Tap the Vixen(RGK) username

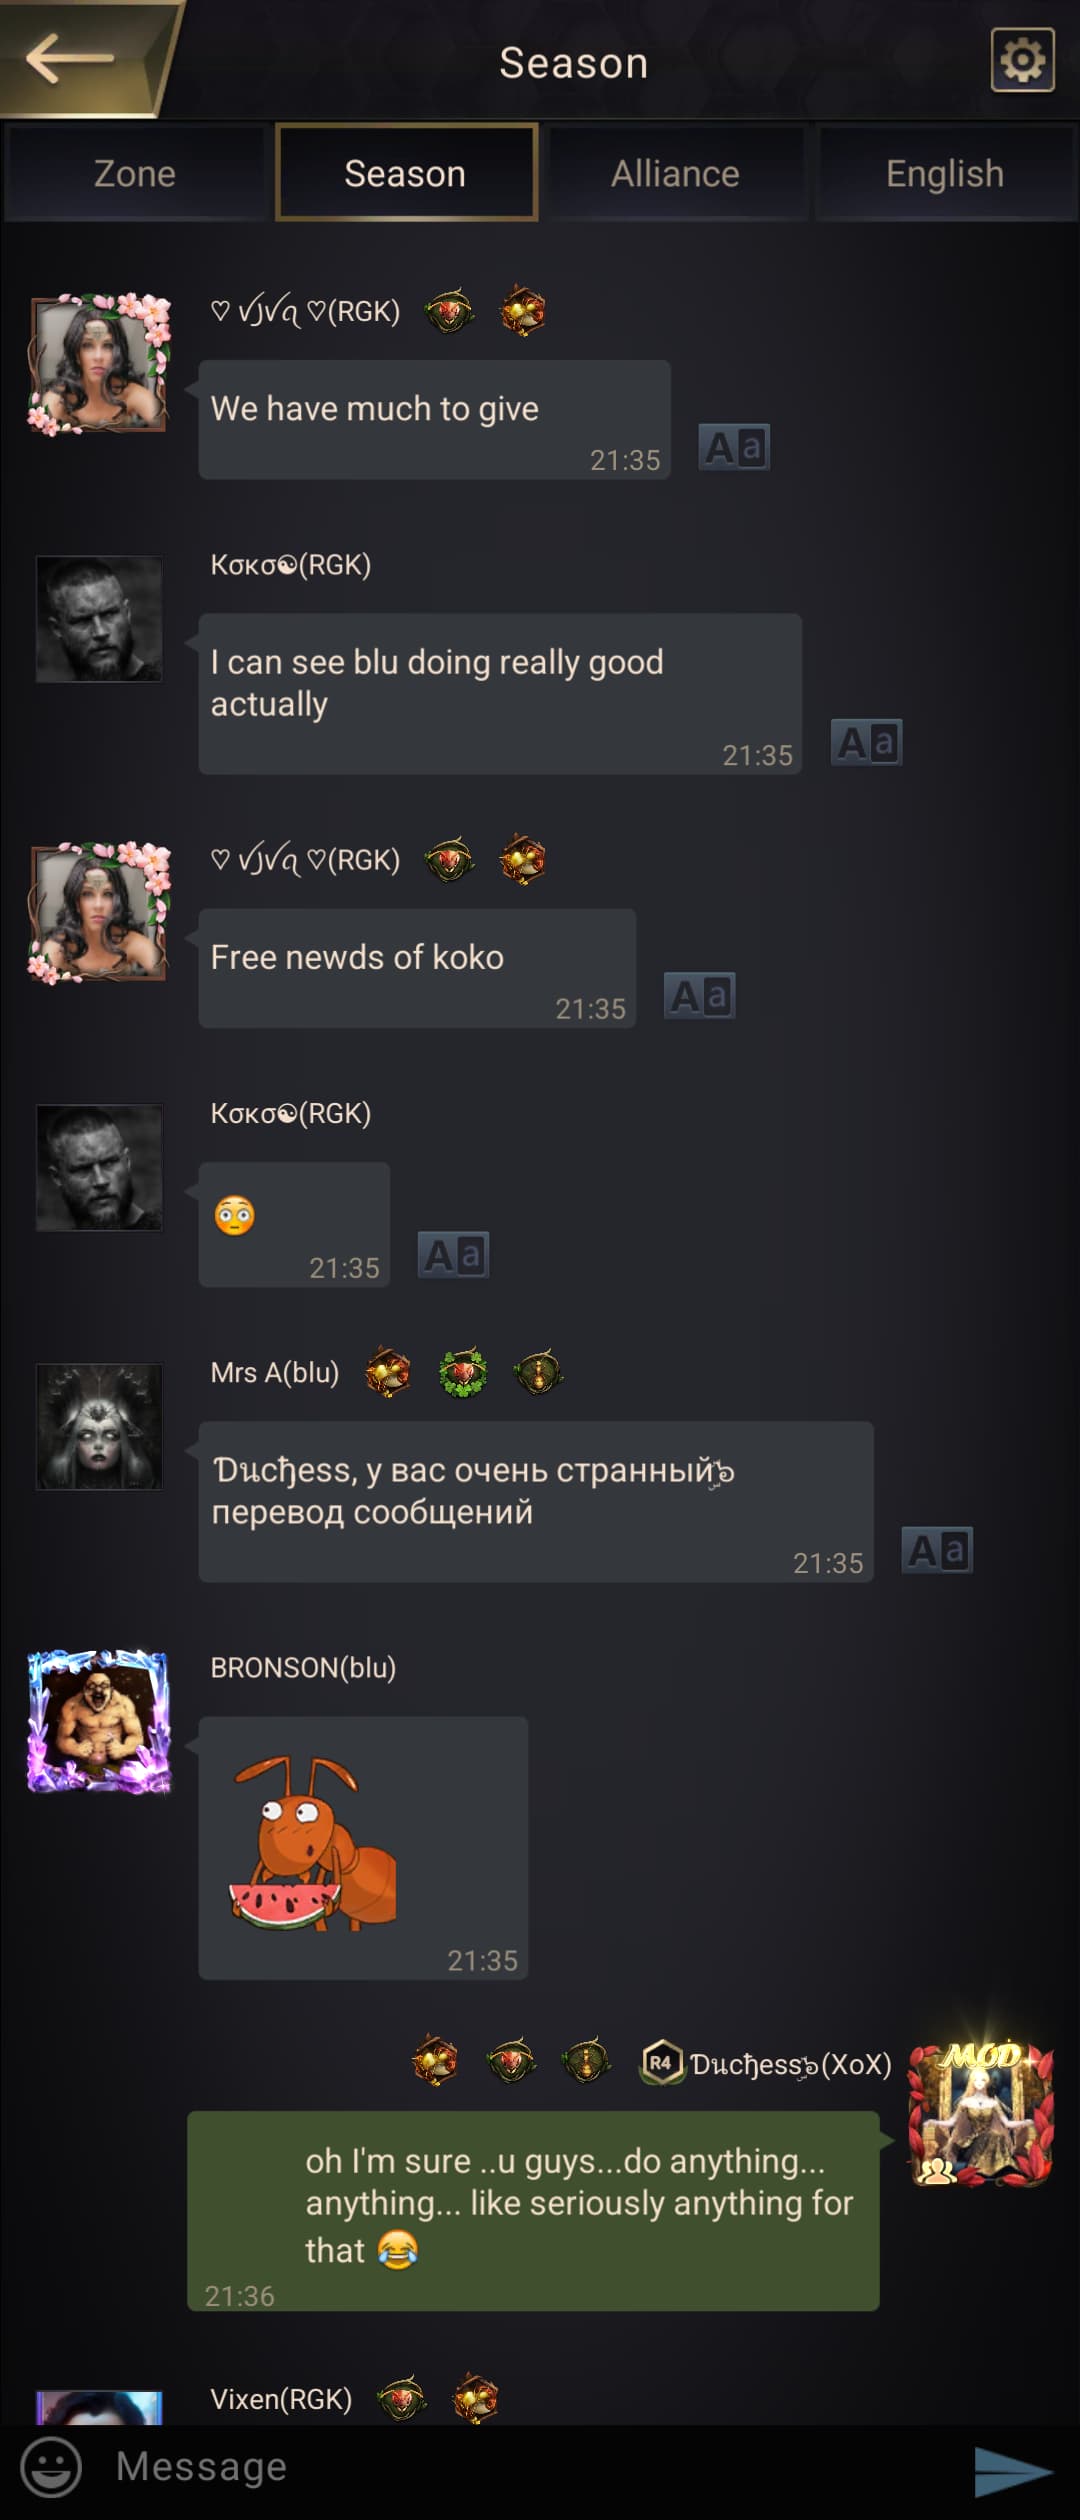pyautogui.click(x=281, y=2399)
